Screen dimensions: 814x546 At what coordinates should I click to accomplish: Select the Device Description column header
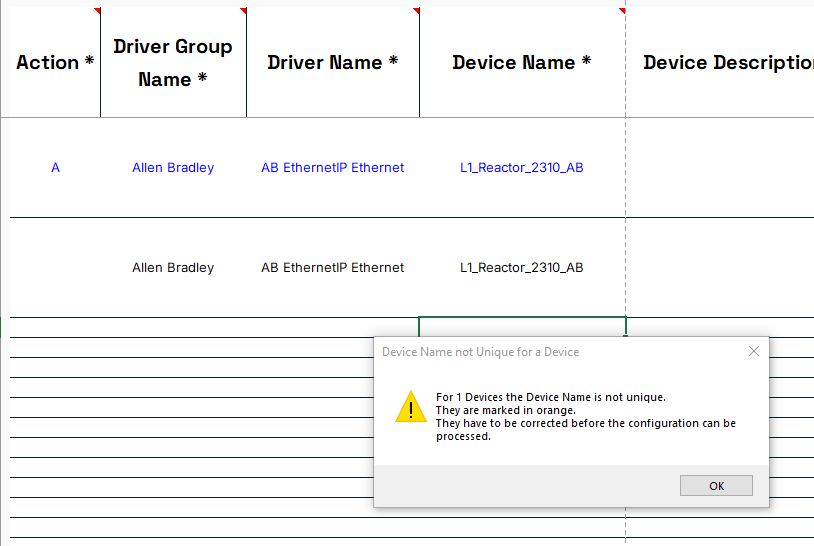[x=720, y=62]
